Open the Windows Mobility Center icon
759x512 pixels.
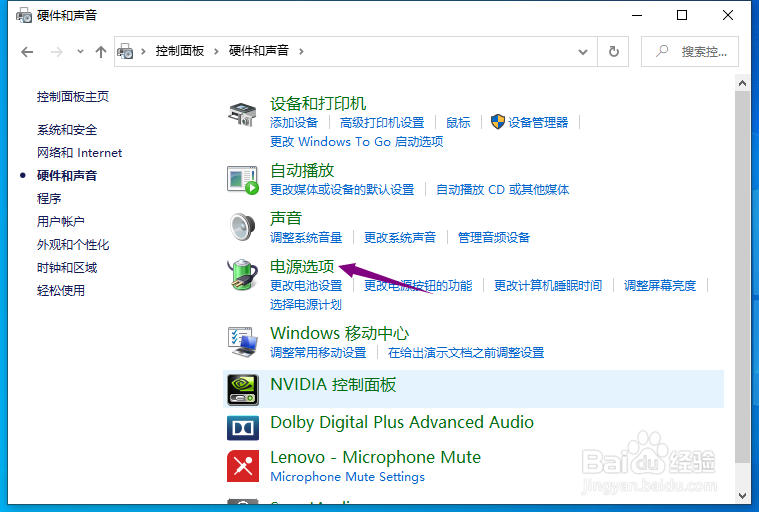[243, 342]
